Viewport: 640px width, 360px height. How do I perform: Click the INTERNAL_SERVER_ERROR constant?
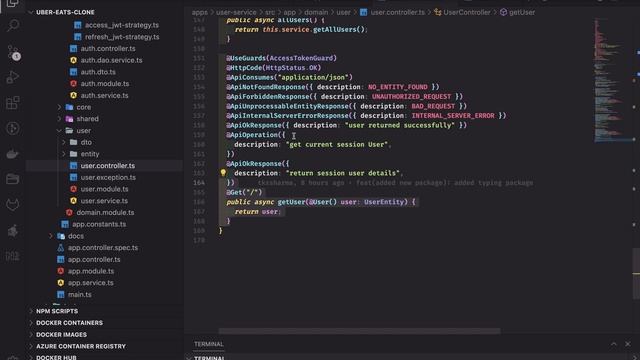[x=453, y=116]
